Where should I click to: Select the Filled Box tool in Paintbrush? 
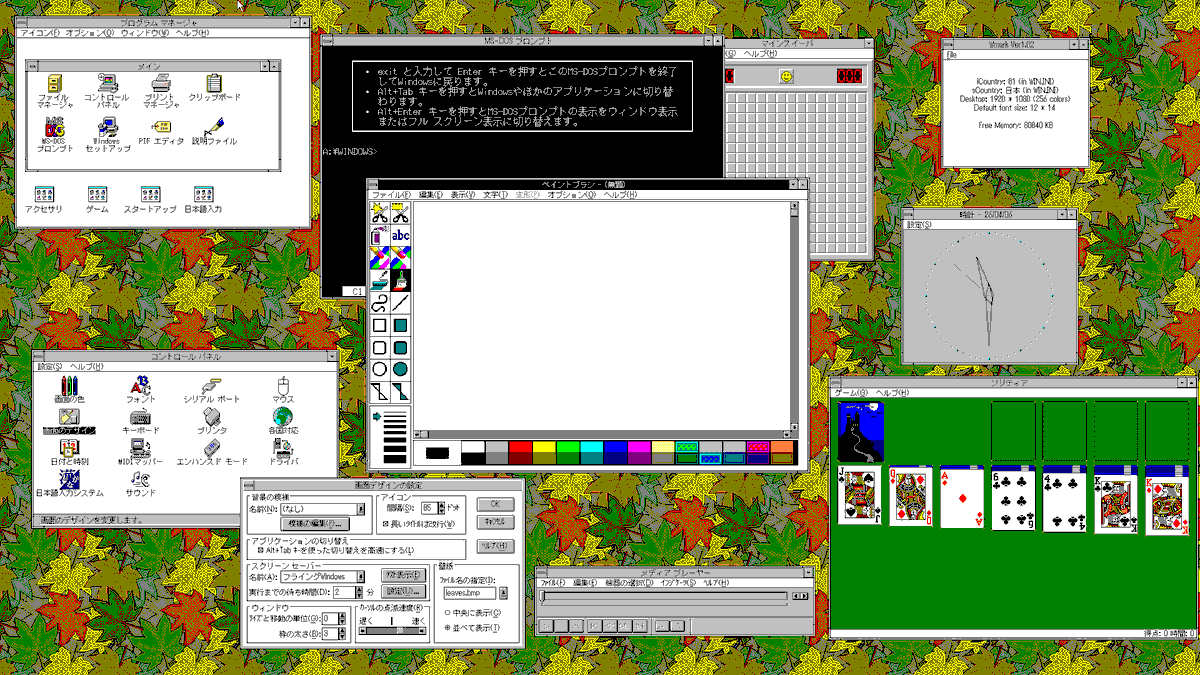[x=400, y=325]
